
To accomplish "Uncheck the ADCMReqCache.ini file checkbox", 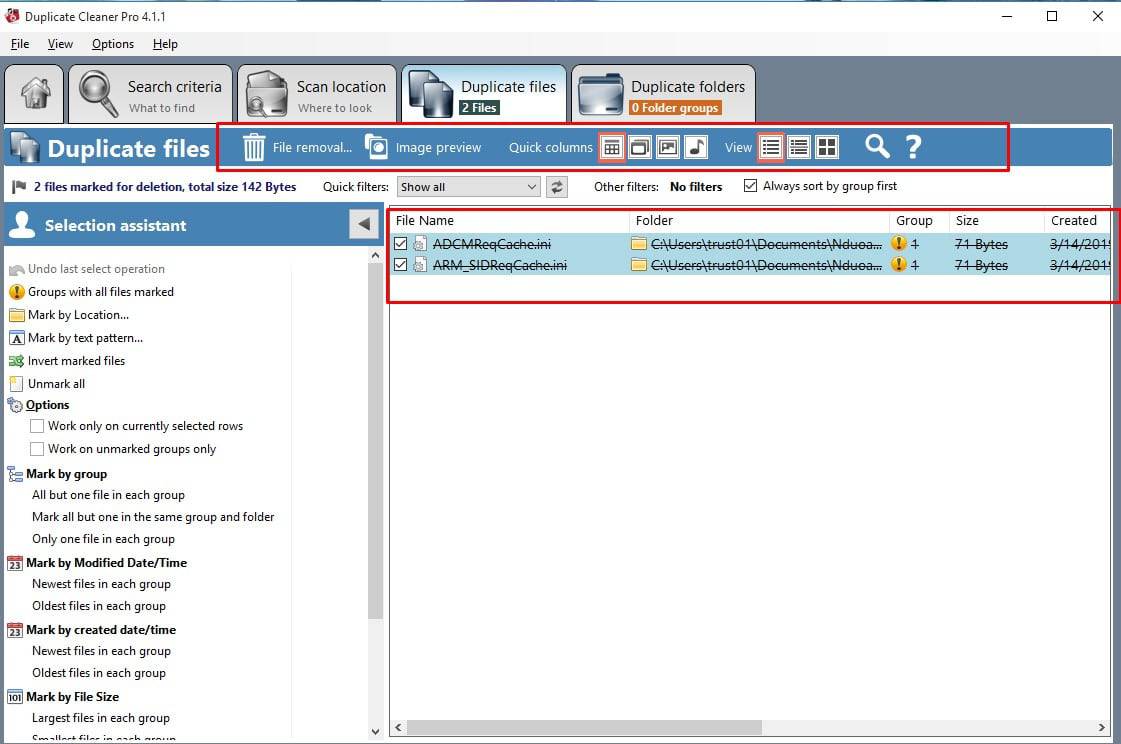I will click(401, 244).
